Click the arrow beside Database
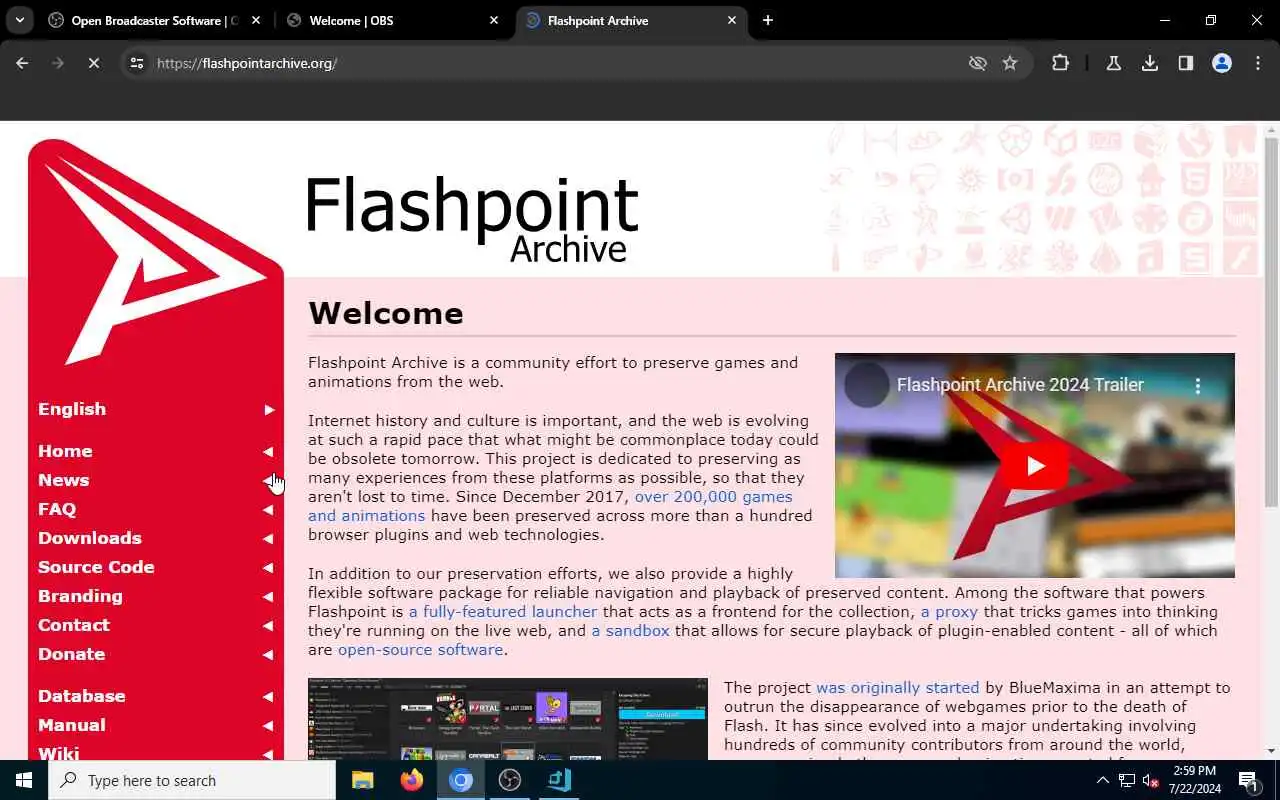Viewport: 1280px width, 800px height. 268,697
